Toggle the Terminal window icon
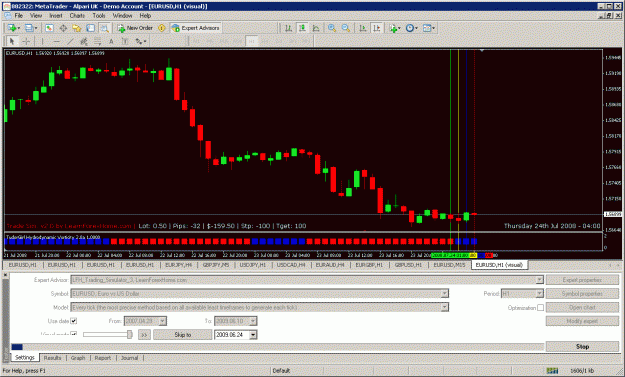The image size is (625, 377). pos(90,28)
